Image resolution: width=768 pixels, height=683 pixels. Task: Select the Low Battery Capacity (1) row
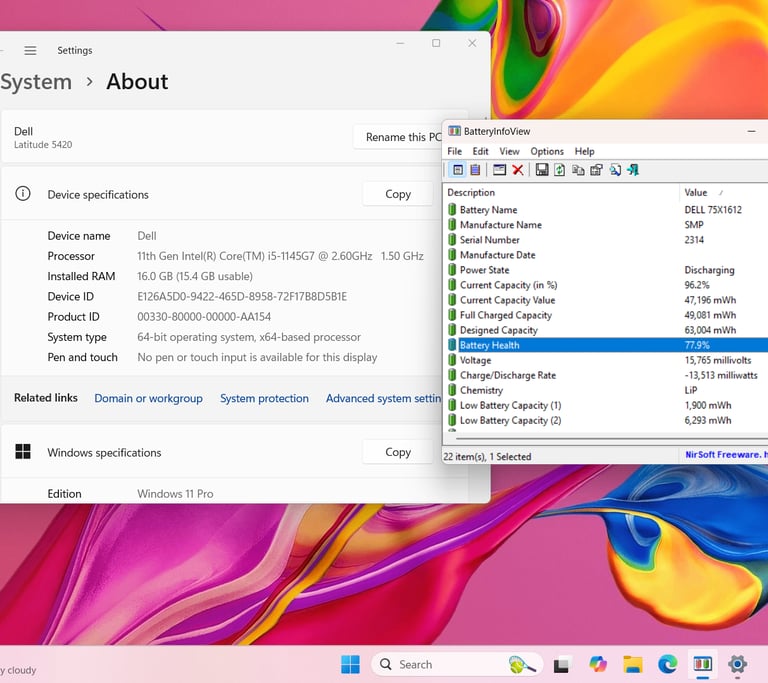pyautogui.click(x=606, y=405)
